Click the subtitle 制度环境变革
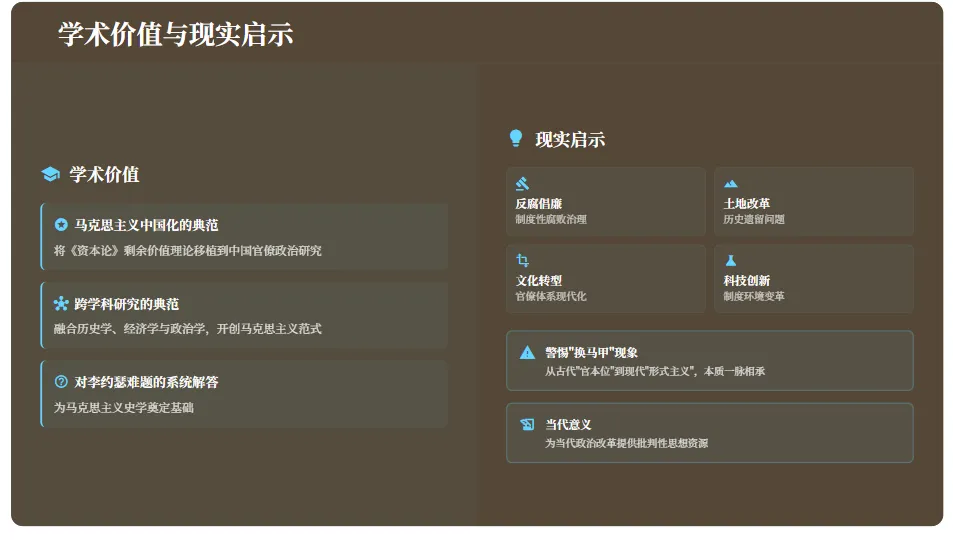 pyautogui.click(x=754, y=296)
